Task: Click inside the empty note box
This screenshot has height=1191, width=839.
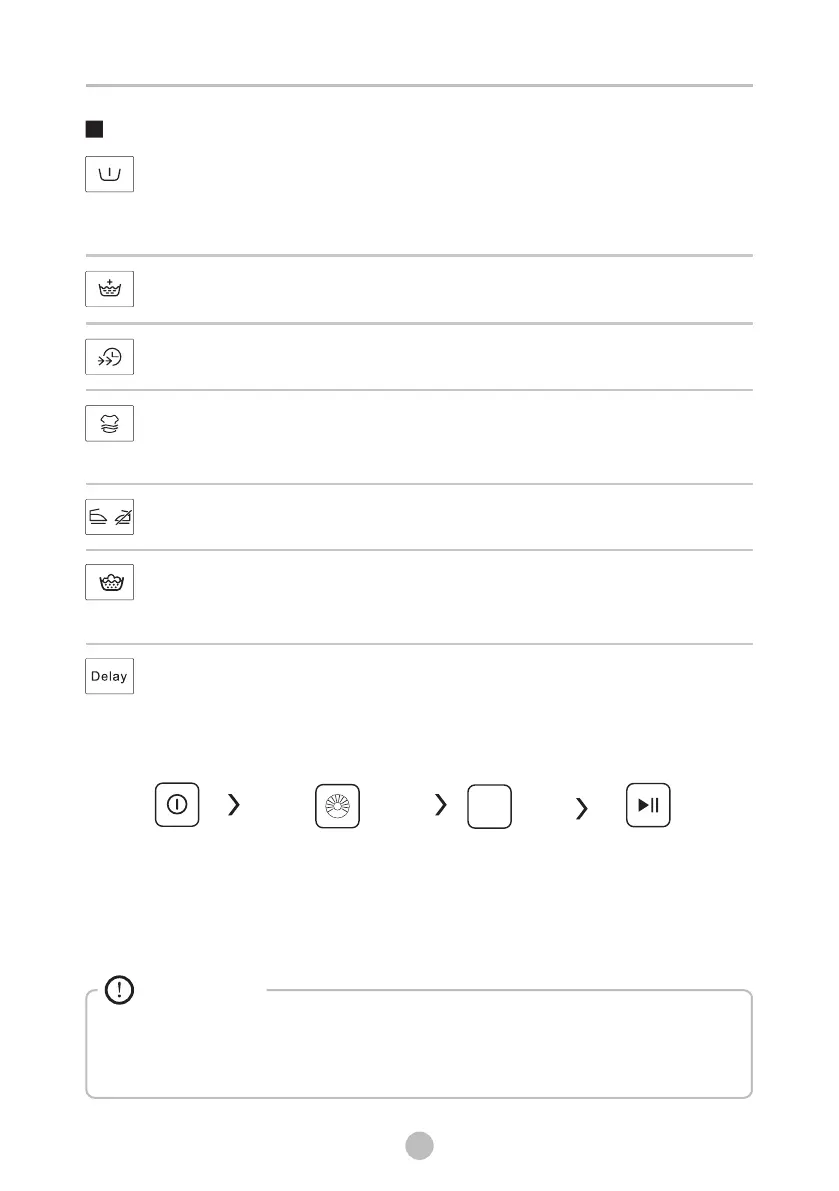Action: coord(419,1048)
